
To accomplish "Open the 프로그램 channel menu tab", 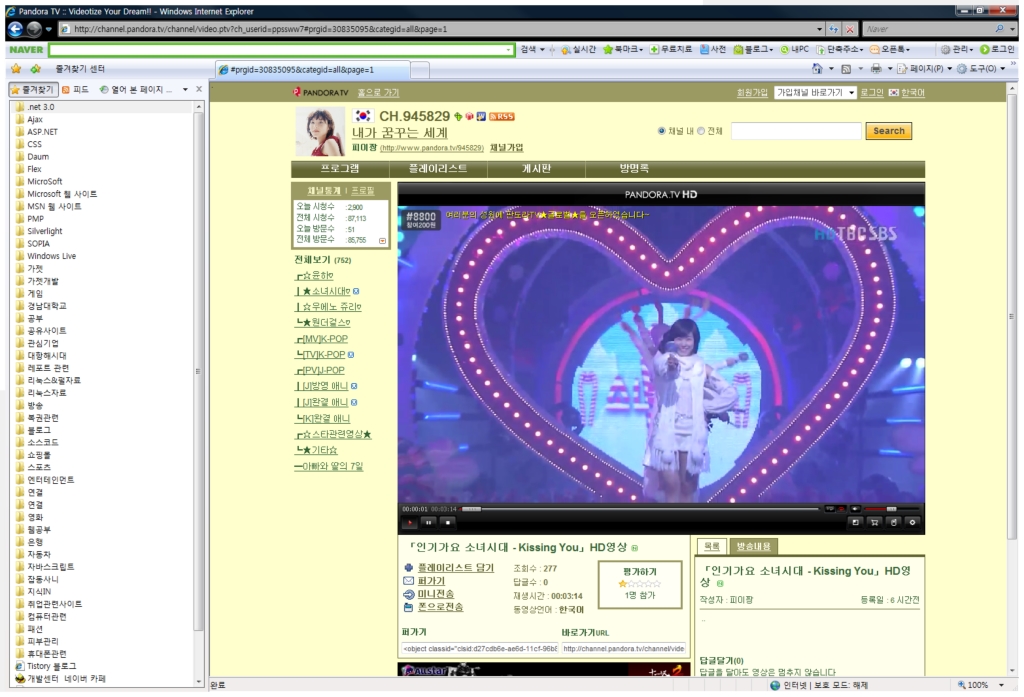I will pos(340,169).
